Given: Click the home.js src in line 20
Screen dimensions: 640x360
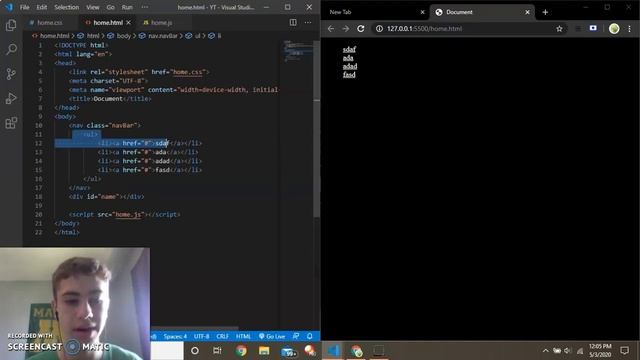Looking at the screenshot, I should [x=128, y=214].
